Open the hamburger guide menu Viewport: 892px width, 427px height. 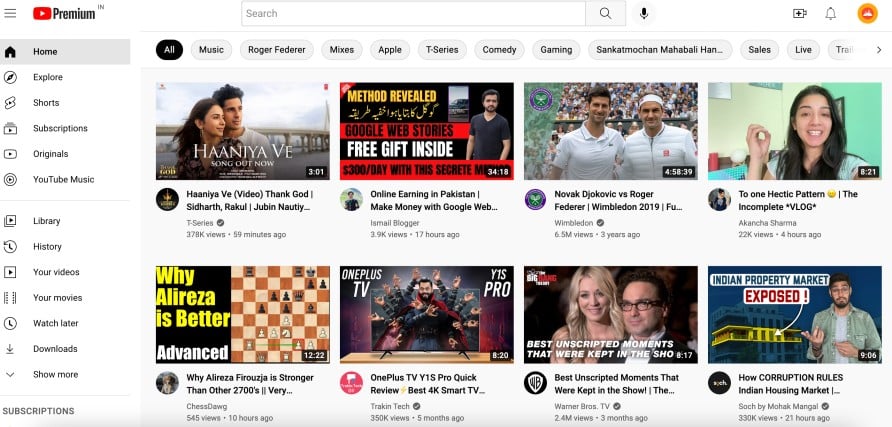click(x=10, y=13)
